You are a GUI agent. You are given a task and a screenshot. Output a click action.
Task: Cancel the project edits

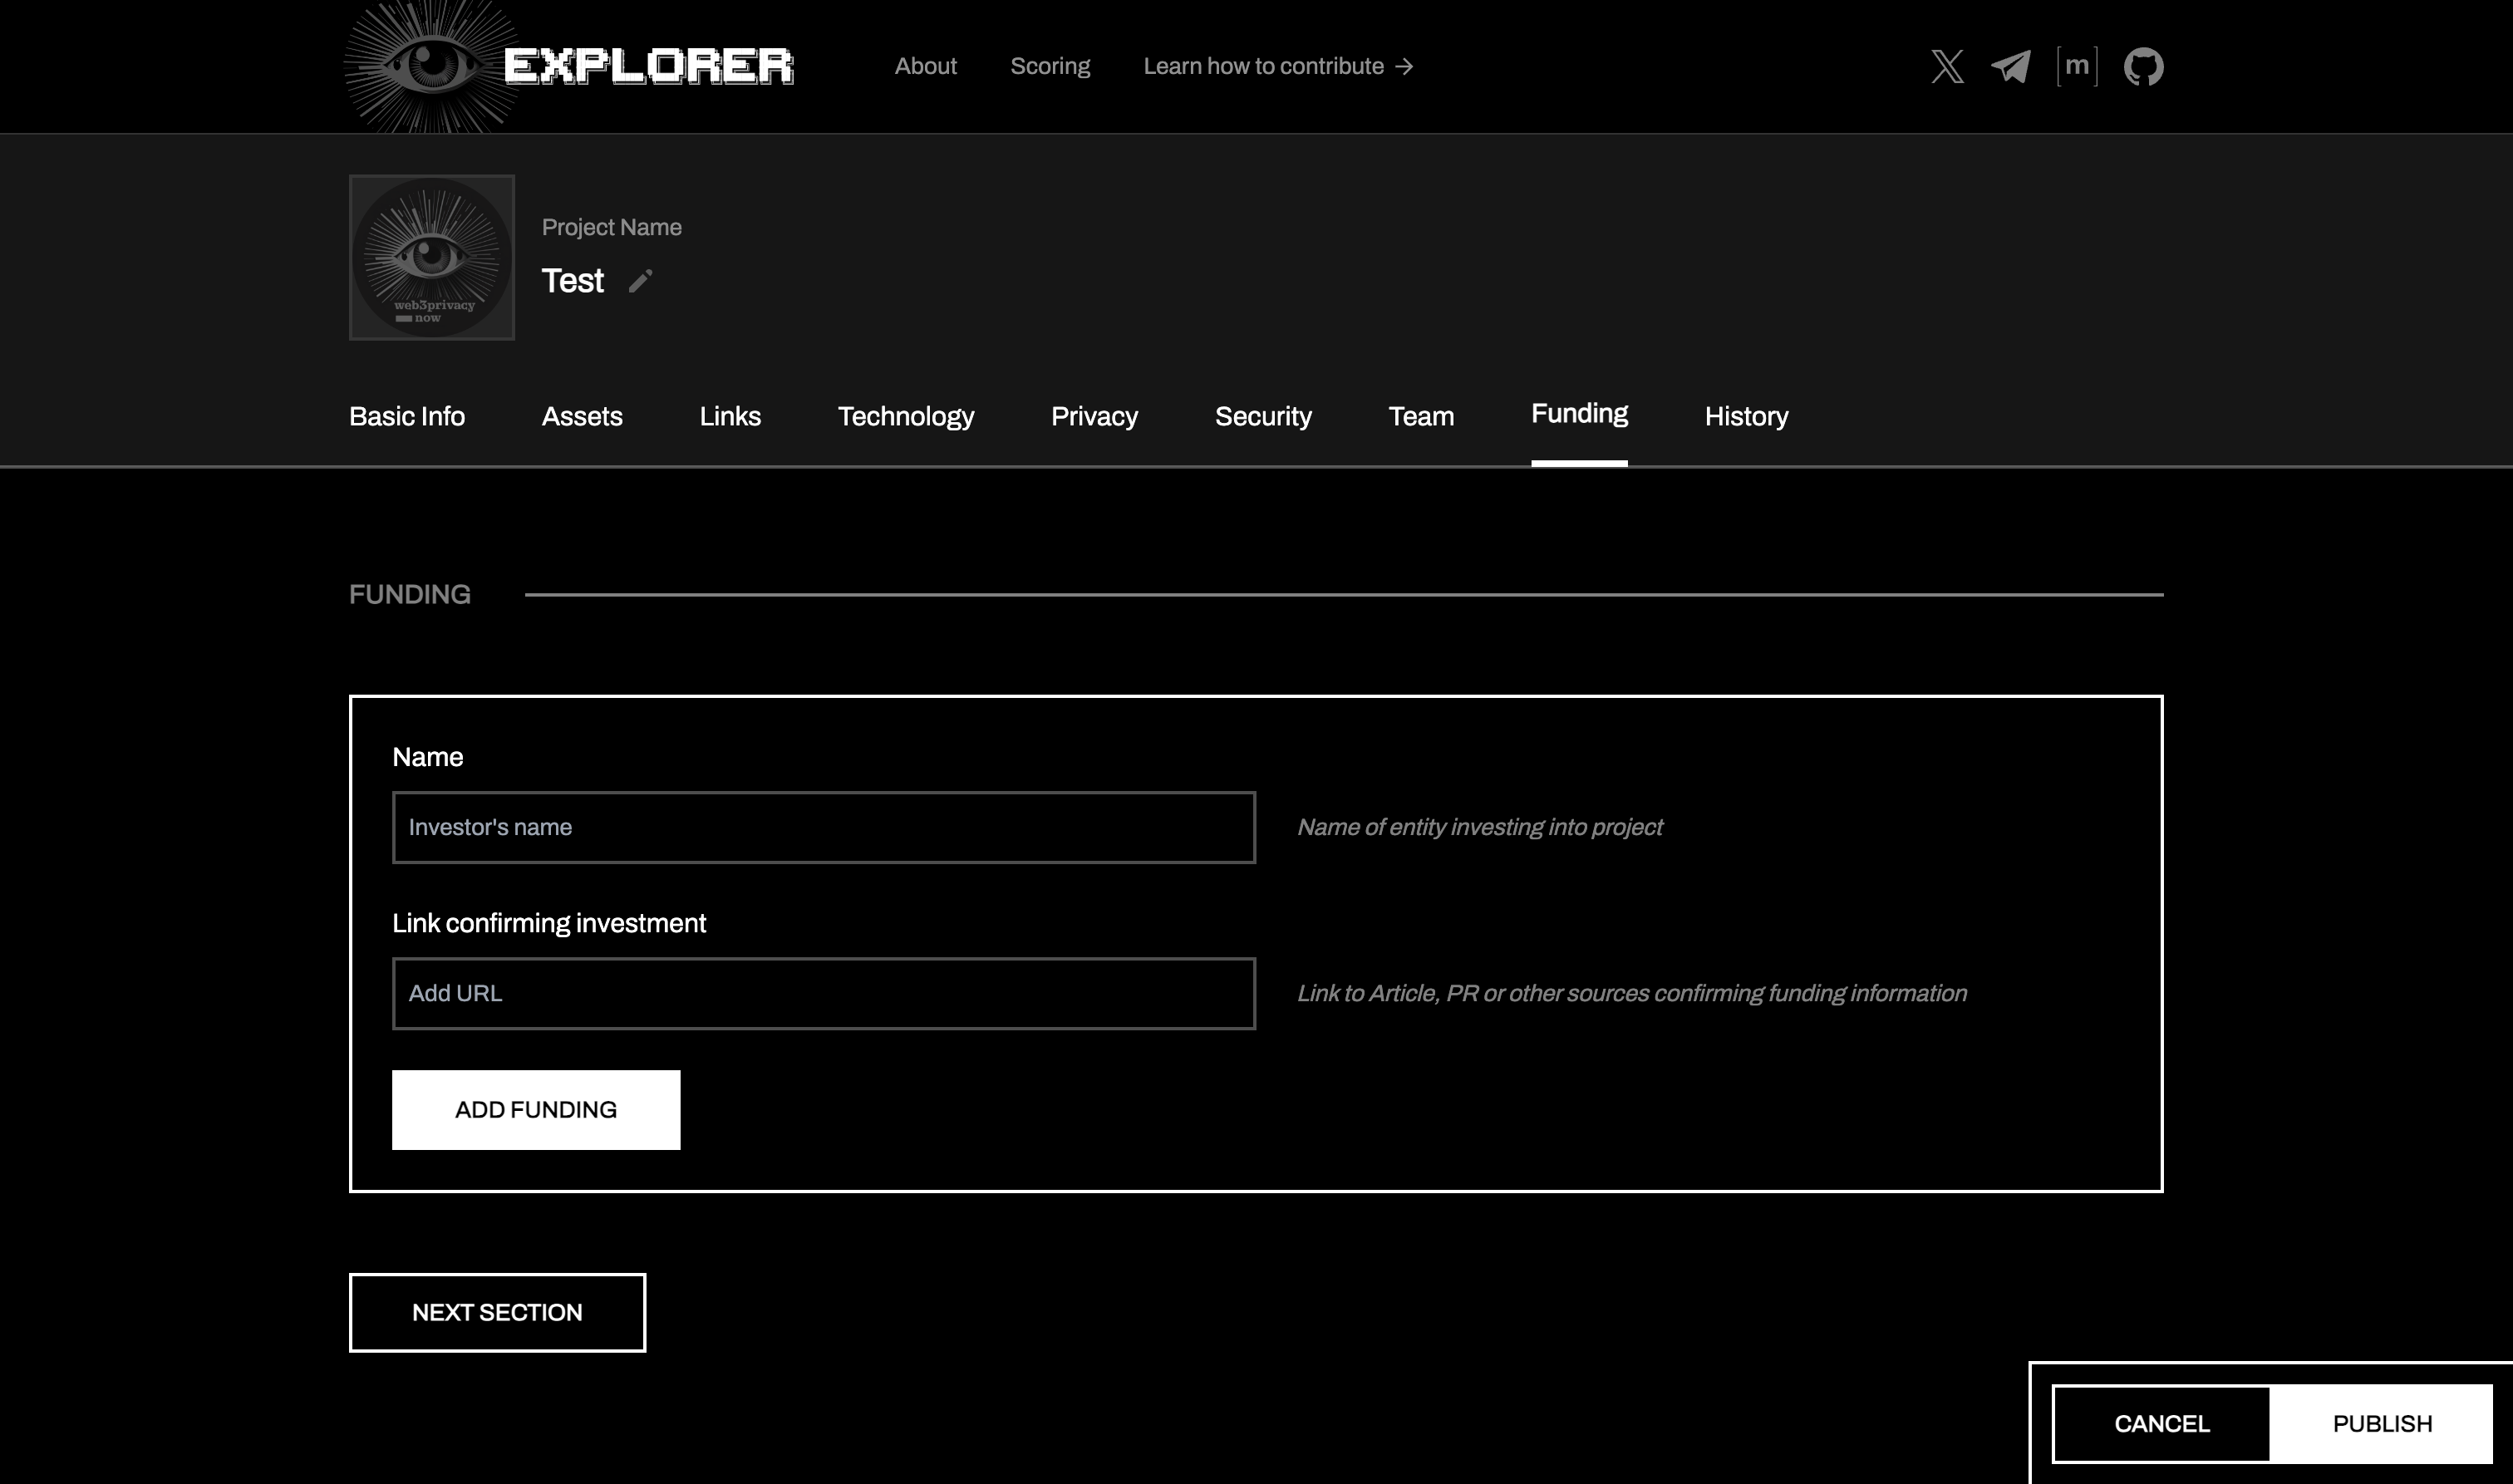[x=2161, y=1423]
